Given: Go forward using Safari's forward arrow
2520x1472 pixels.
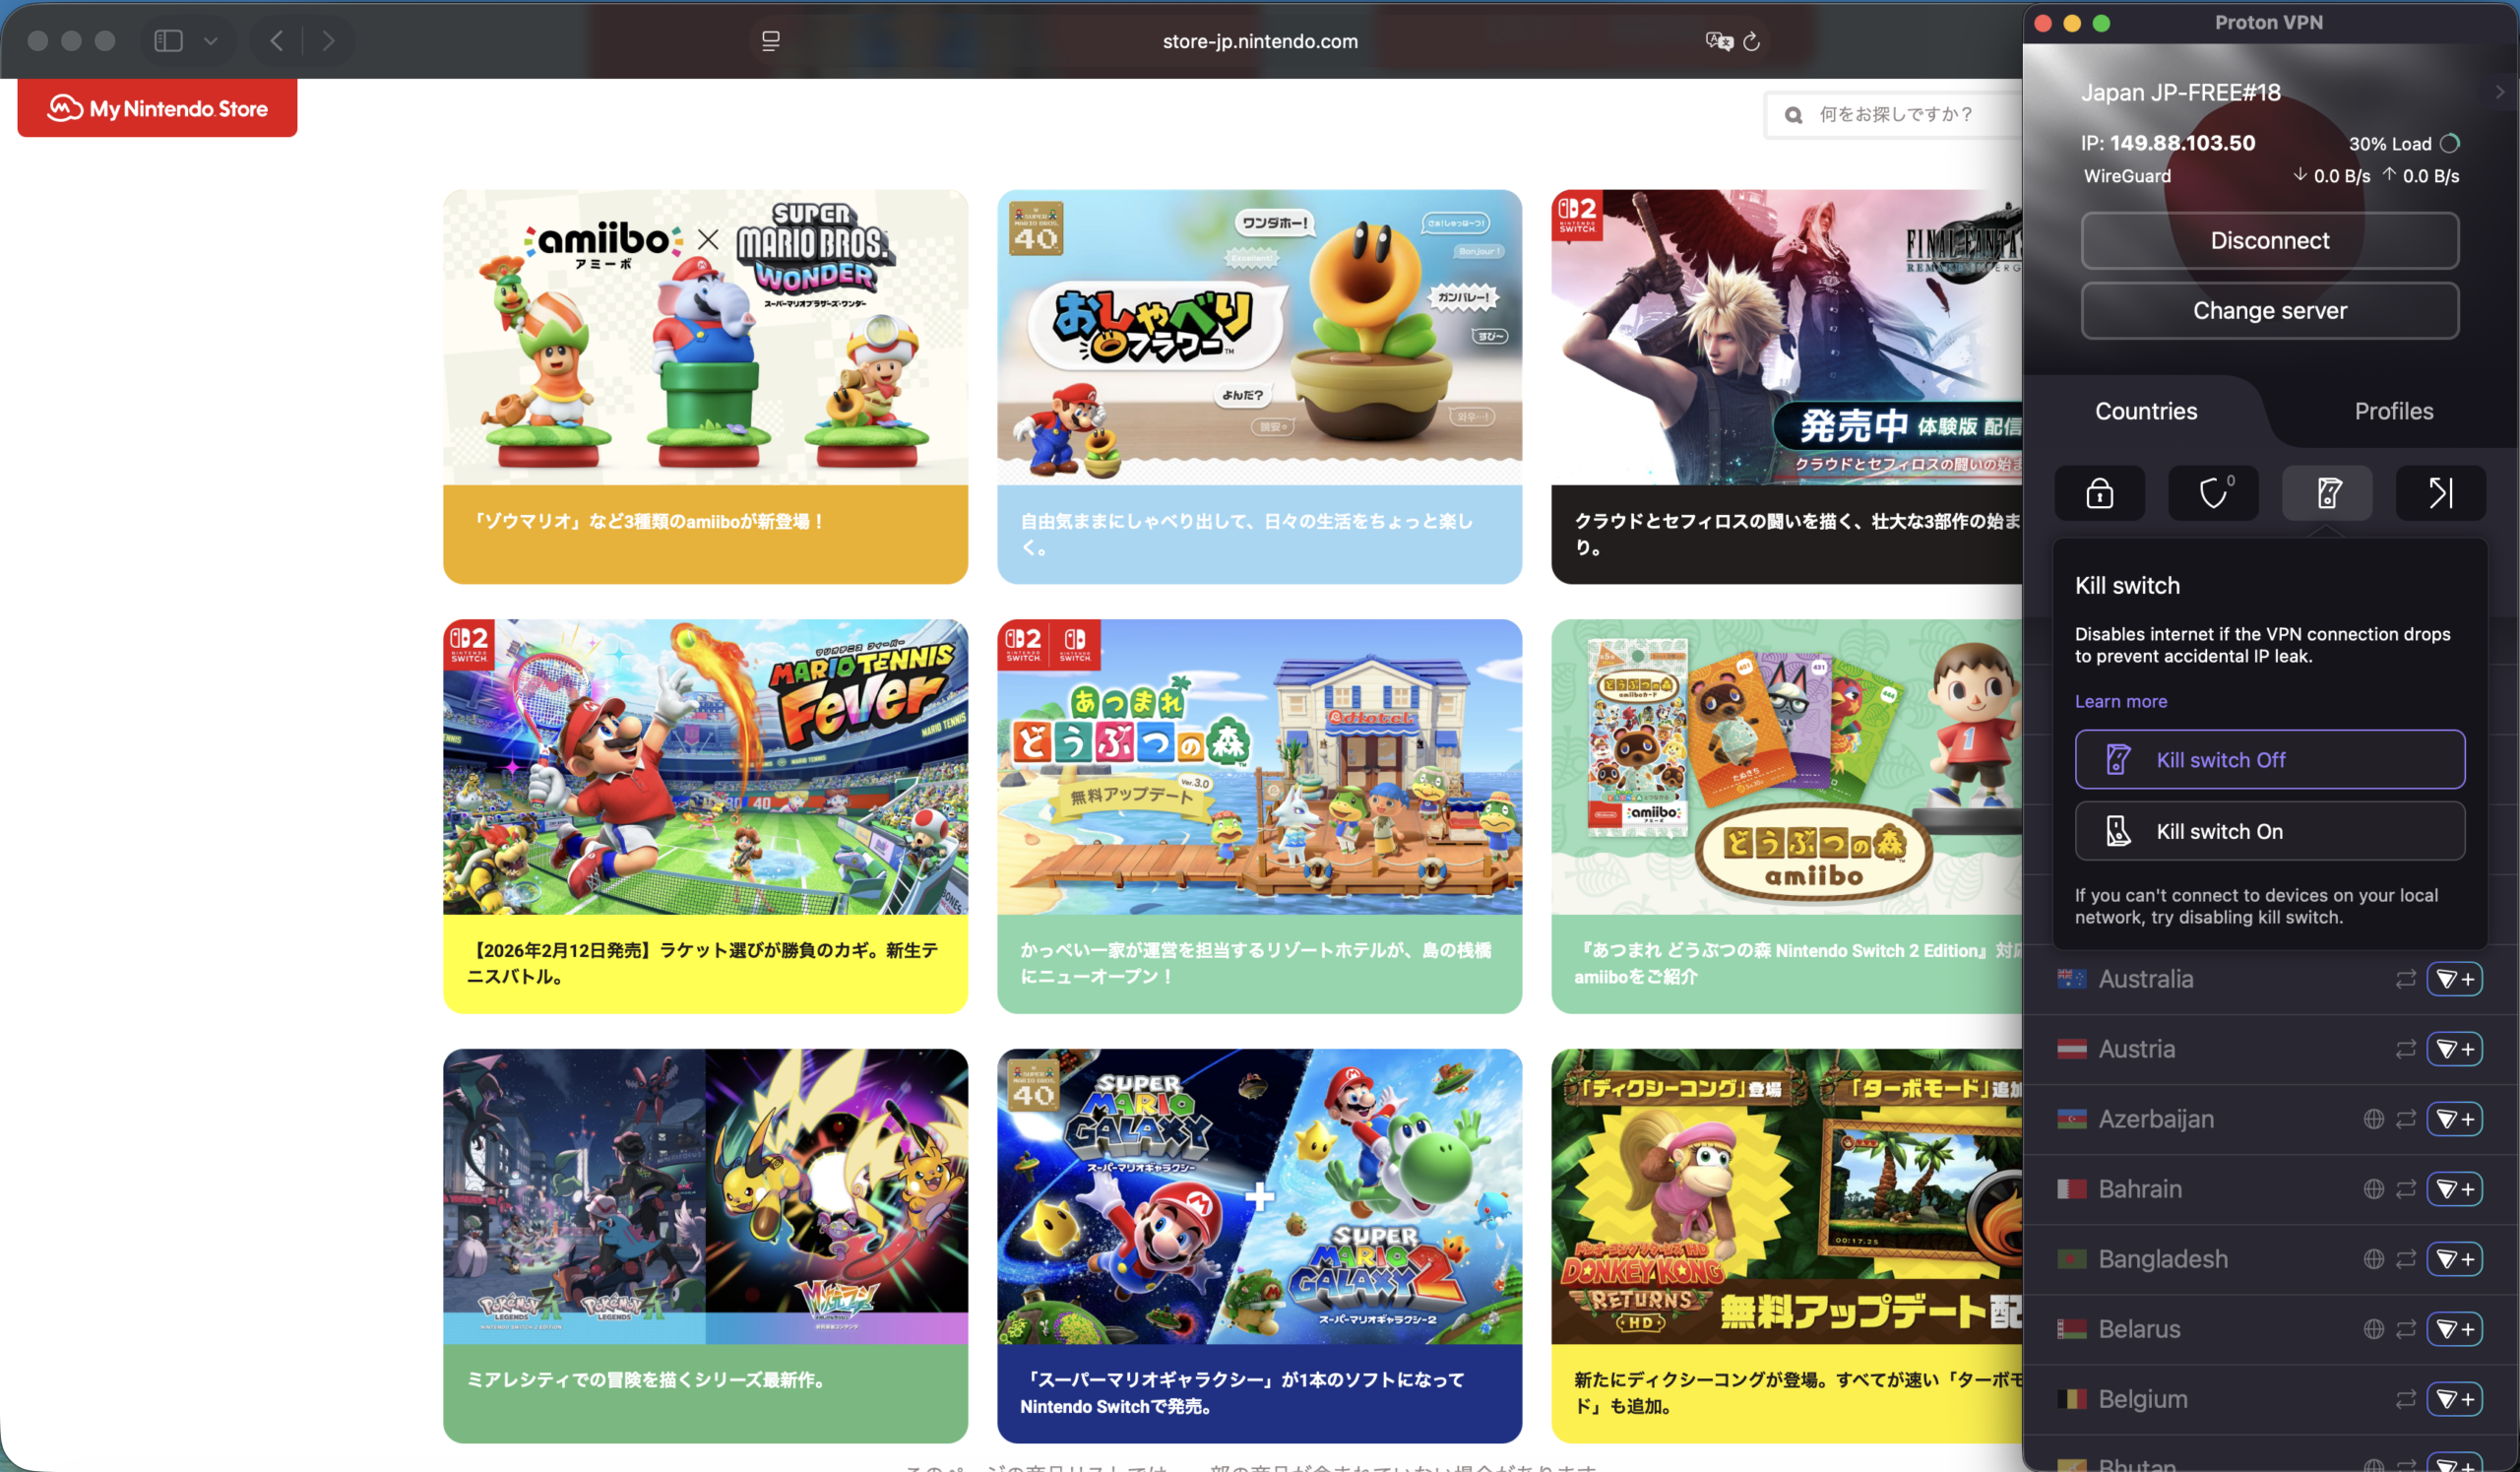Looking at the screenshot, I should [328, 41].
